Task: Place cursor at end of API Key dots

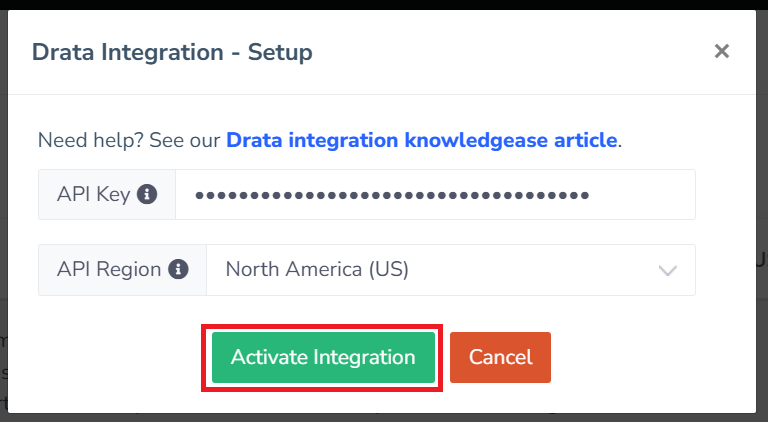Action: pos(591,194)
